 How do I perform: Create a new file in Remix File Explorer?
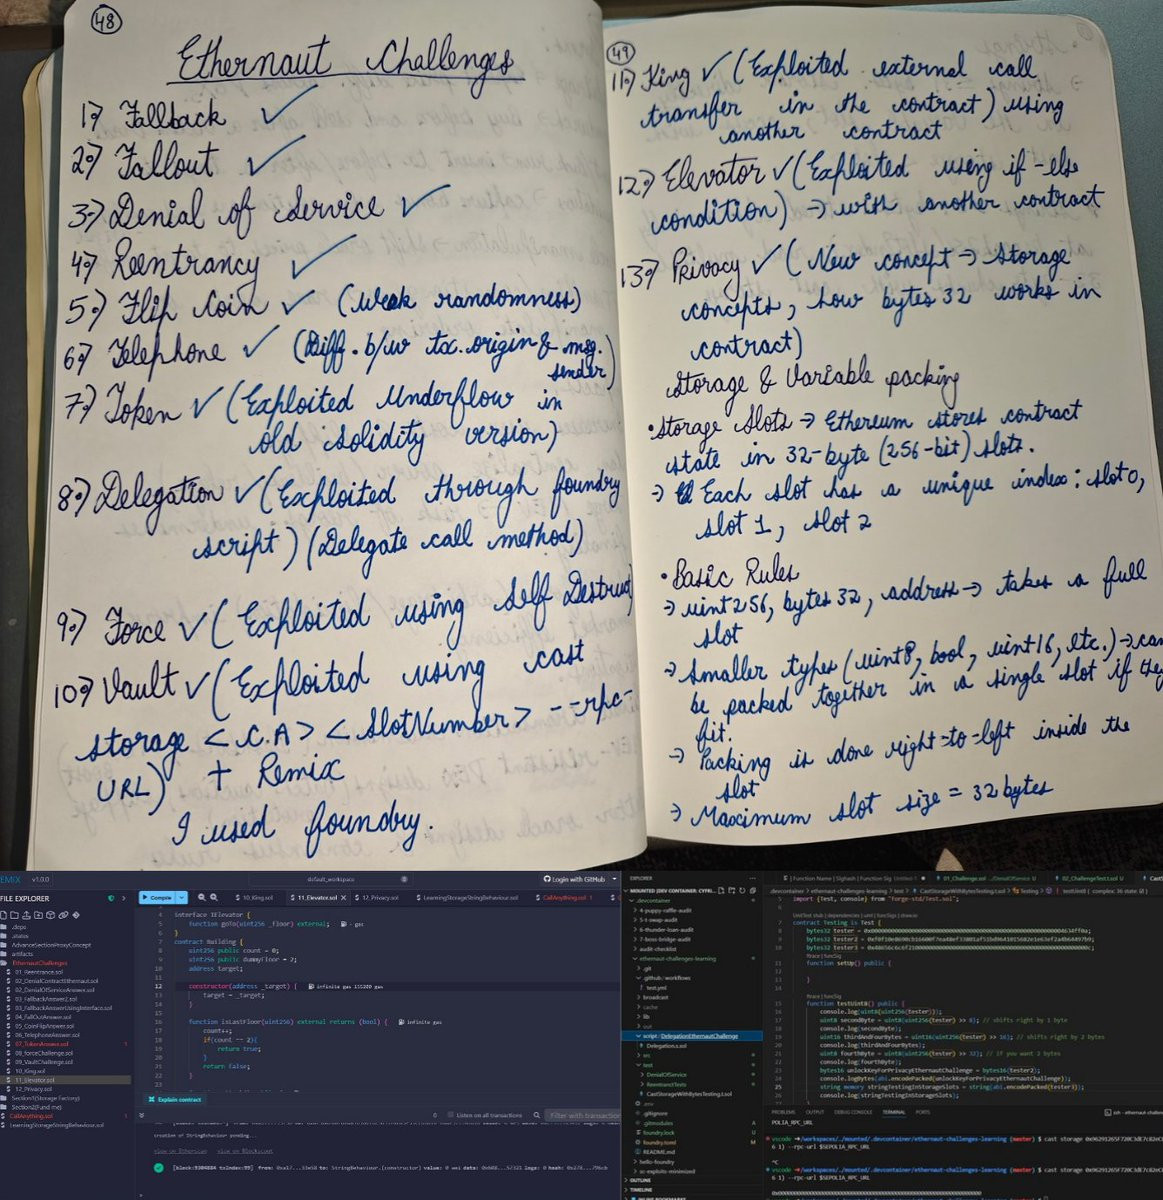[4, 915]
